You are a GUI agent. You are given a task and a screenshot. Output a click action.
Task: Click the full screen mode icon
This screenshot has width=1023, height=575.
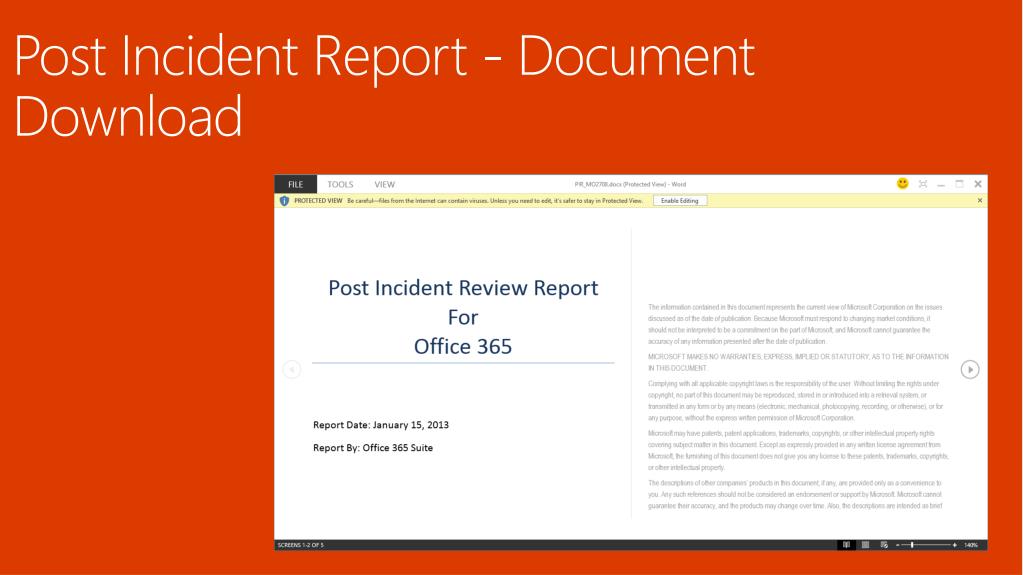[x=923, y=184]
